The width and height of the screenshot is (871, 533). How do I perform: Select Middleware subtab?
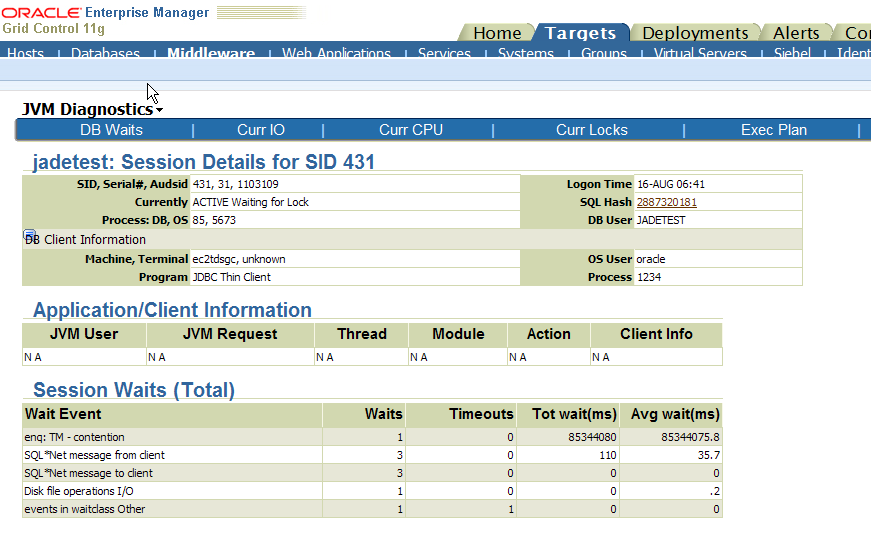click(211, 53)
